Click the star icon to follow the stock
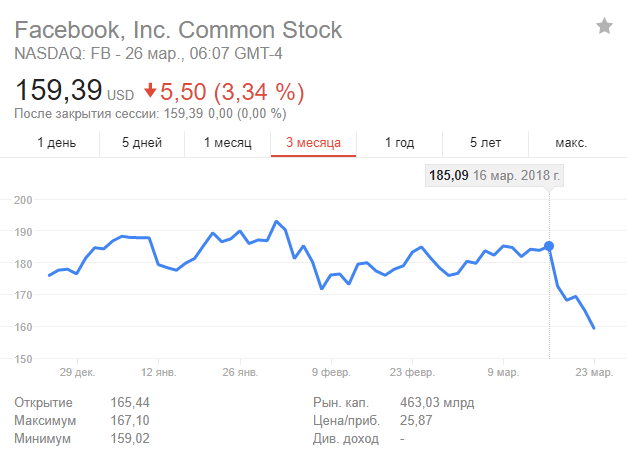Image resolution: width=627 pixels, height=472 pixels. [x=604, y=26]
